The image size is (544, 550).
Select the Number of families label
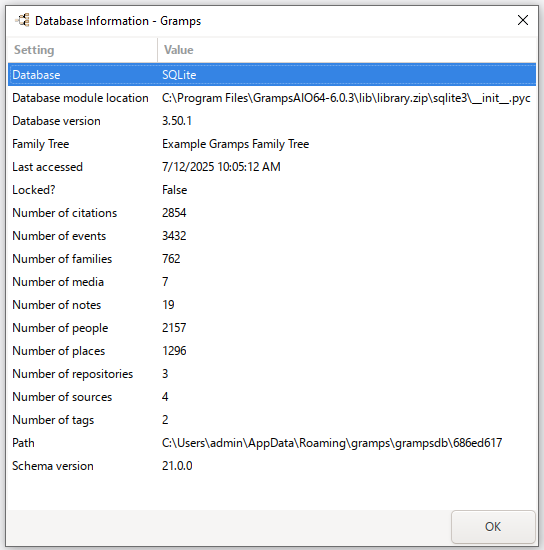(x=62, y=259)
